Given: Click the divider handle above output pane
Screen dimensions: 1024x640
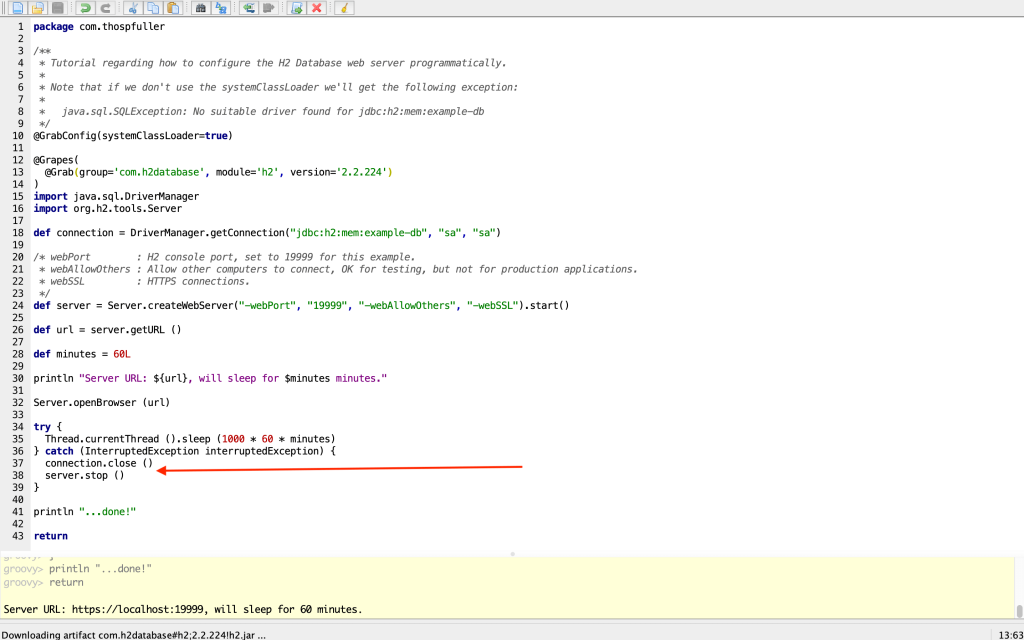Looking at the screenshot, I should point(513,554).
